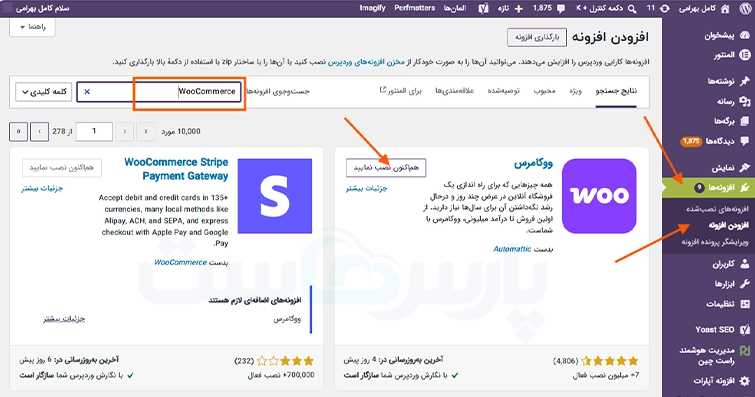The height and width of the screenshot is (397, 755).
Task: Switch to the توصیه‌شده tab
Action: tap(503, 91)
